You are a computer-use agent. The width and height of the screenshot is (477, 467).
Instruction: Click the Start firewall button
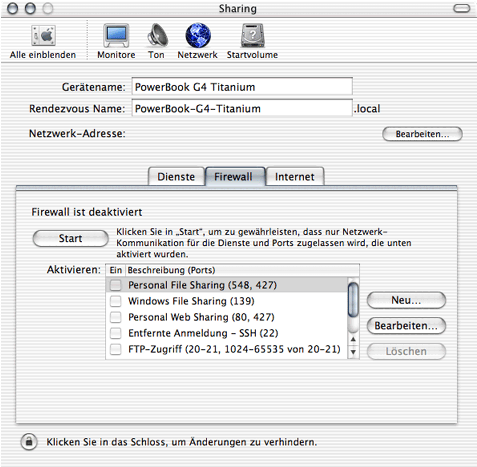click(x=70, y=239)
